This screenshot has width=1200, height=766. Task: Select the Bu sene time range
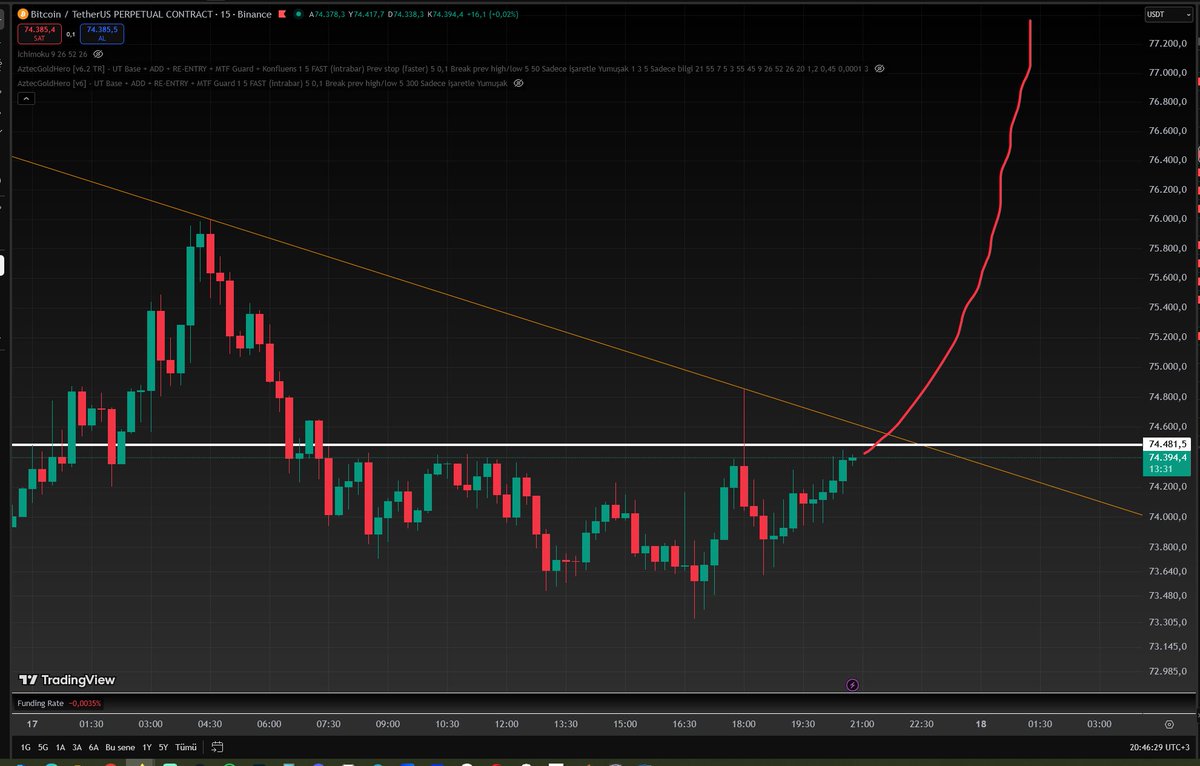(x=120, y=747)
